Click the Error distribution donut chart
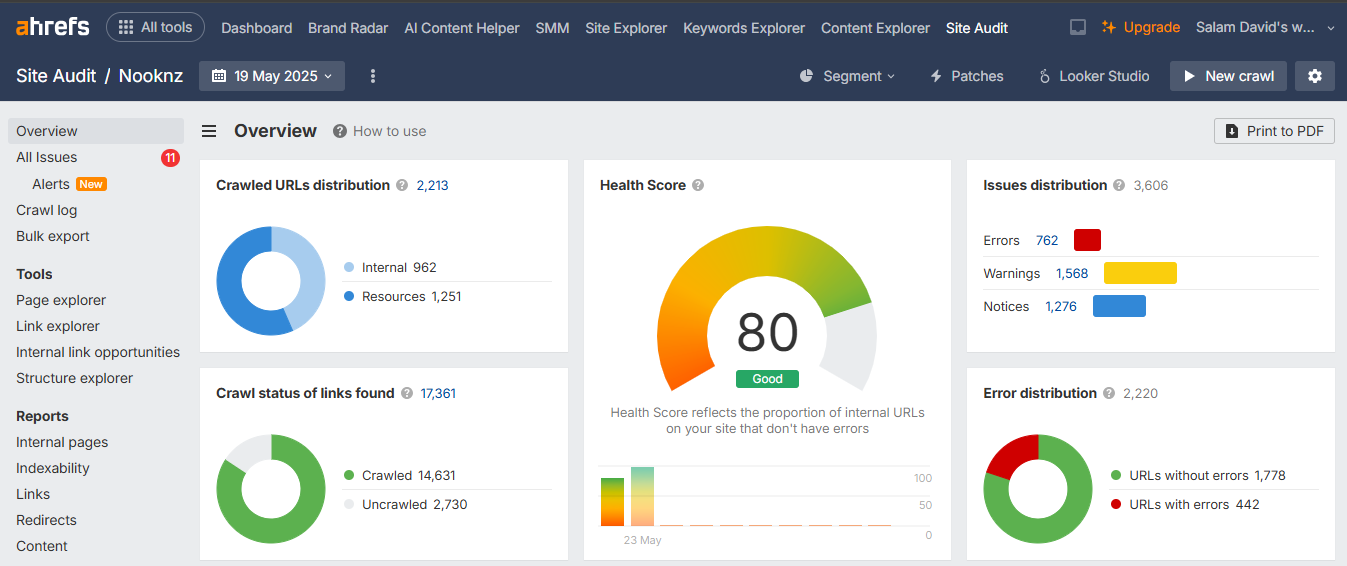 point(1038,489)
